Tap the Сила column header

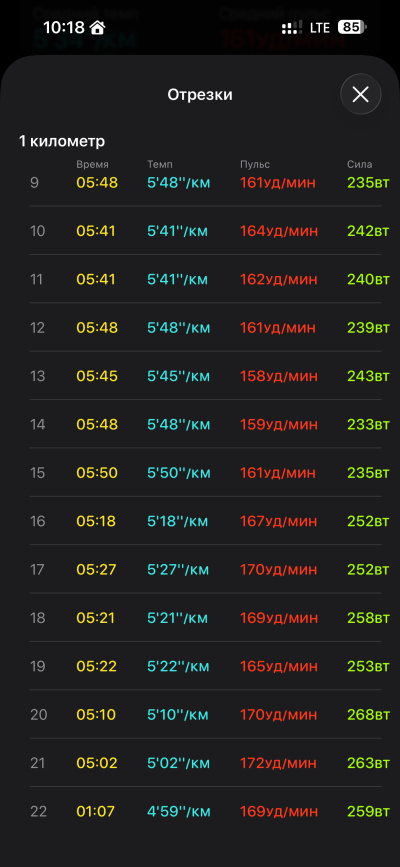pyautogui.click(x=360, y=164)
